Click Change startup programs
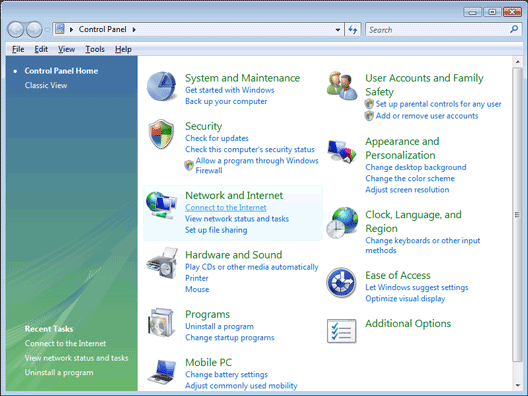Viewport: 528px width, 396px height. coord(230,337)
